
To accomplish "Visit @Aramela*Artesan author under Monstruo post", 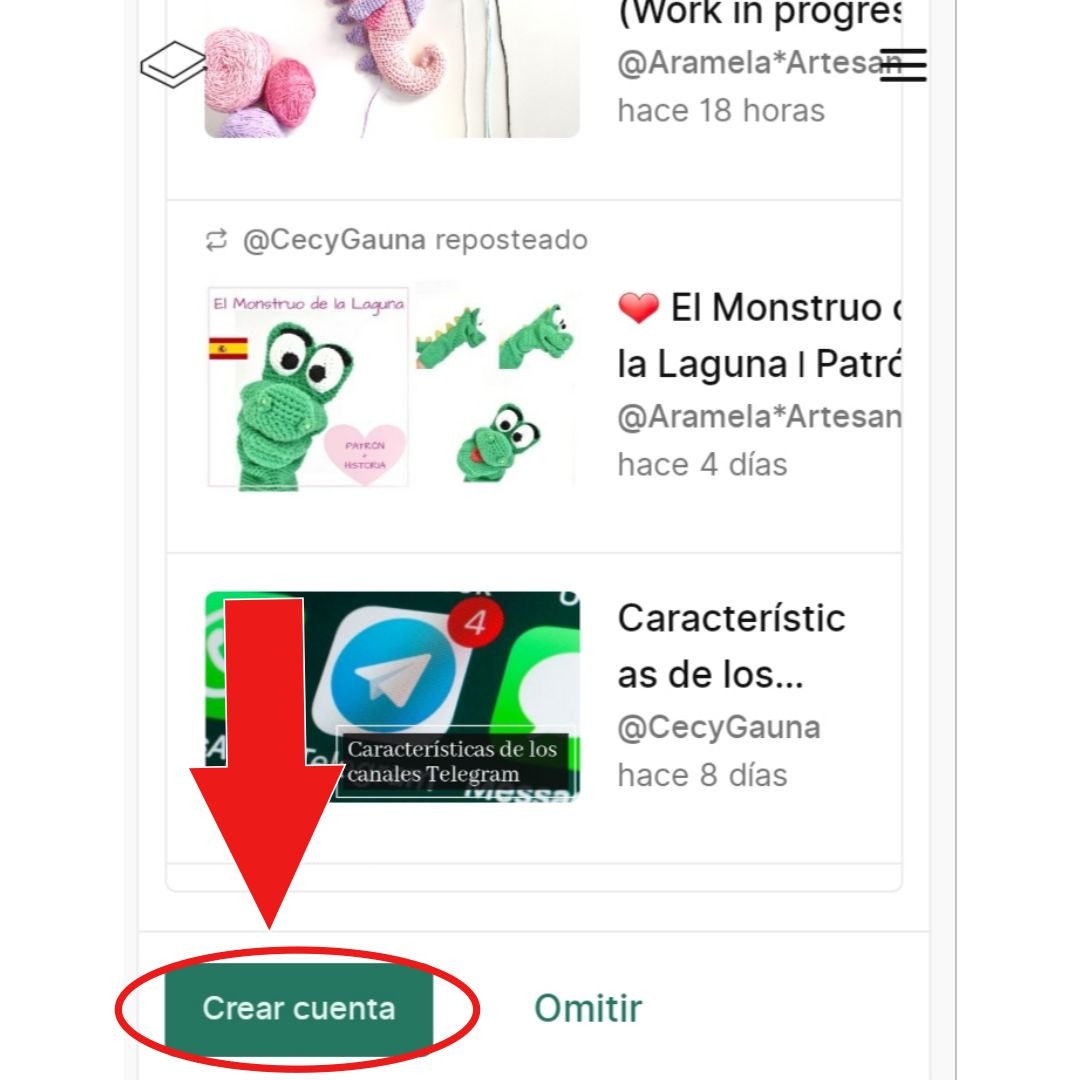I will 760,417.
